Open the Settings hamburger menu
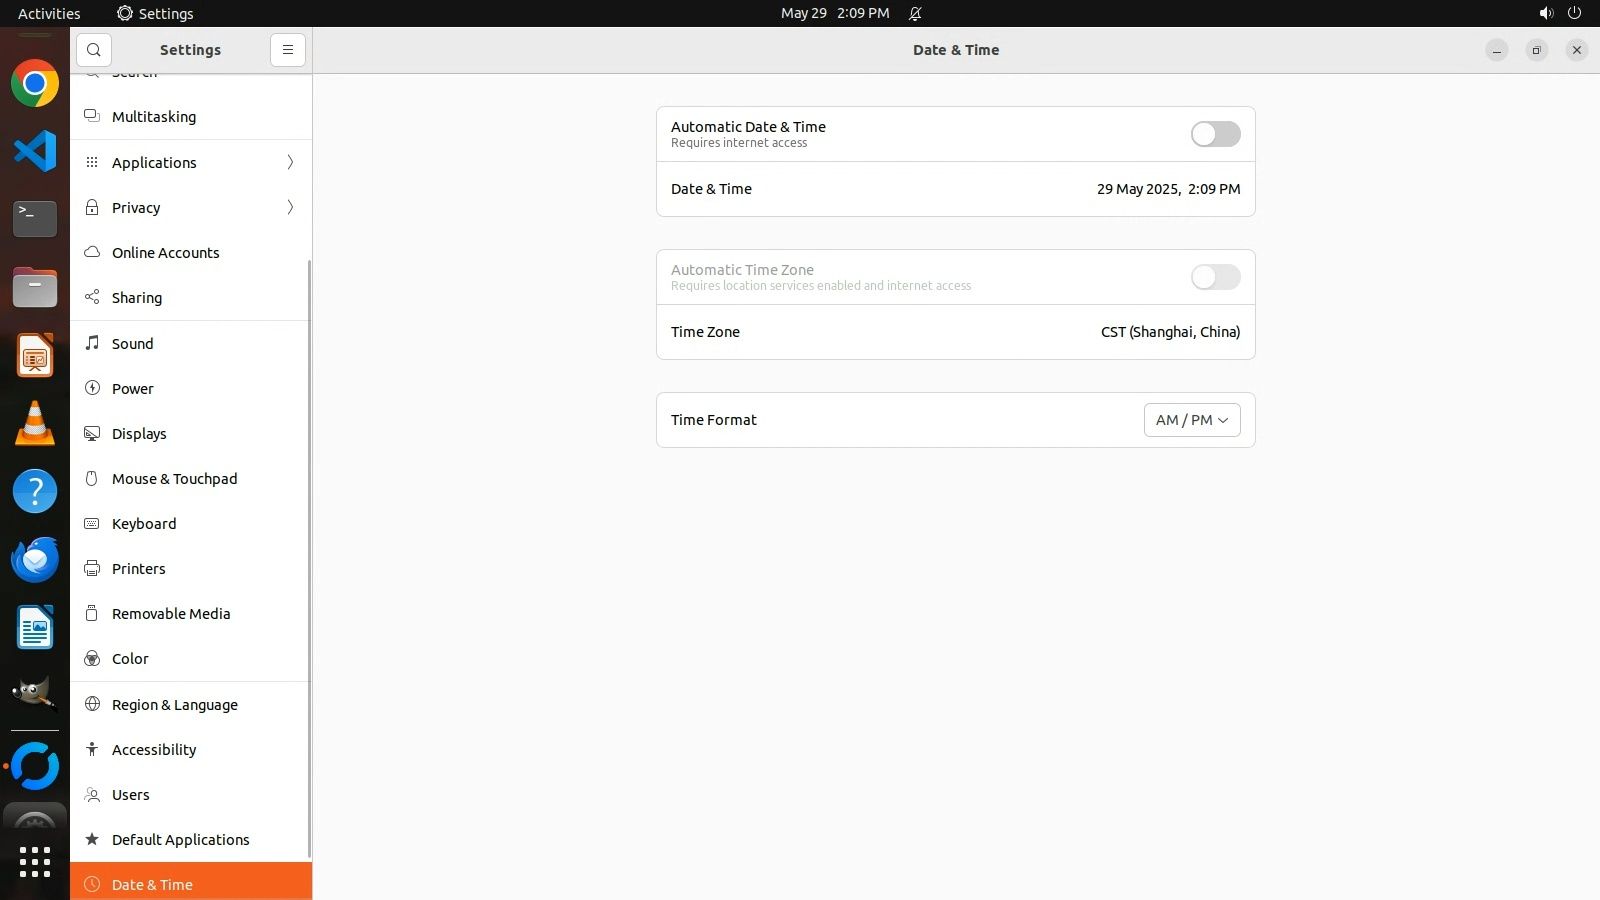1600x900 pixels. (287, 50)
